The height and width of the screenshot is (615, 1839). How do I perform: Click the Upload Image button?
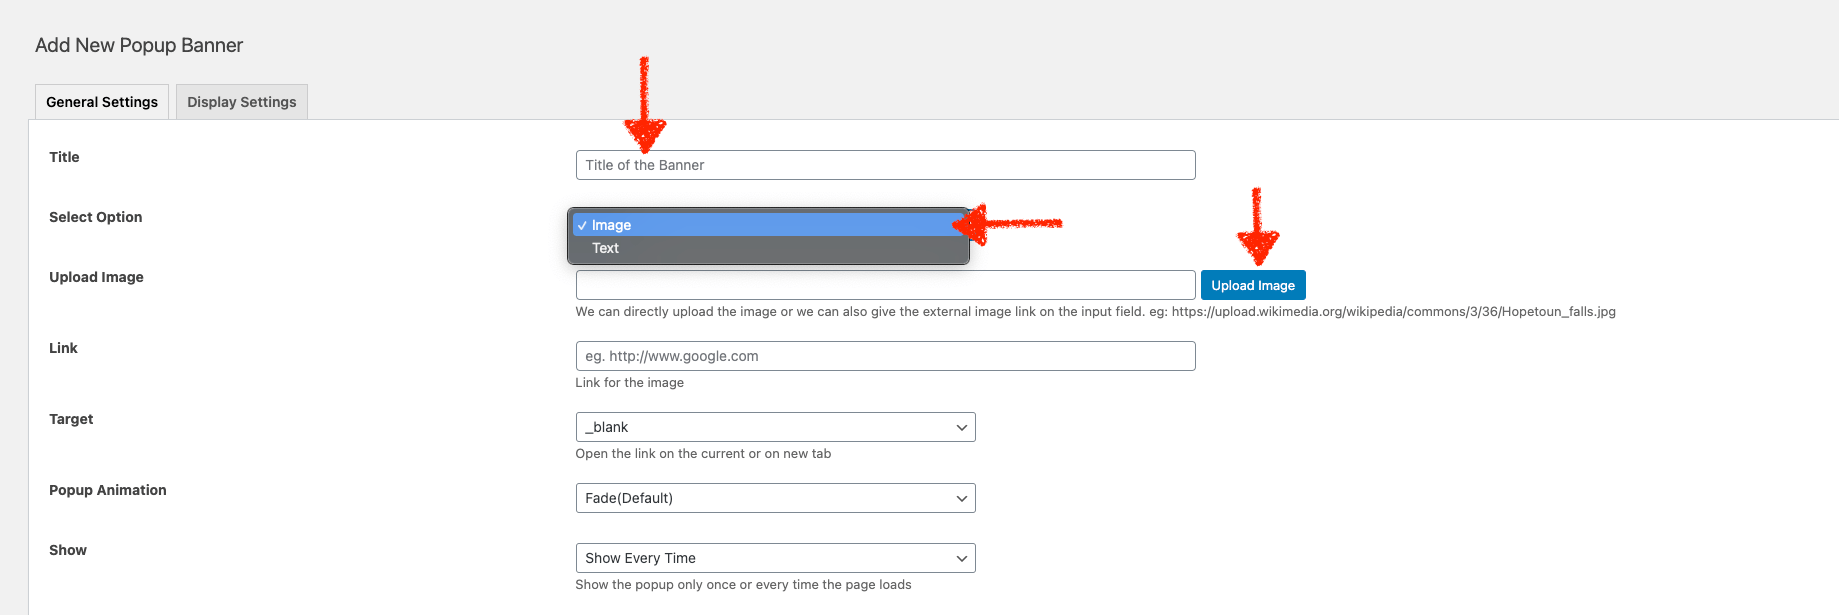pos(1253,285)
